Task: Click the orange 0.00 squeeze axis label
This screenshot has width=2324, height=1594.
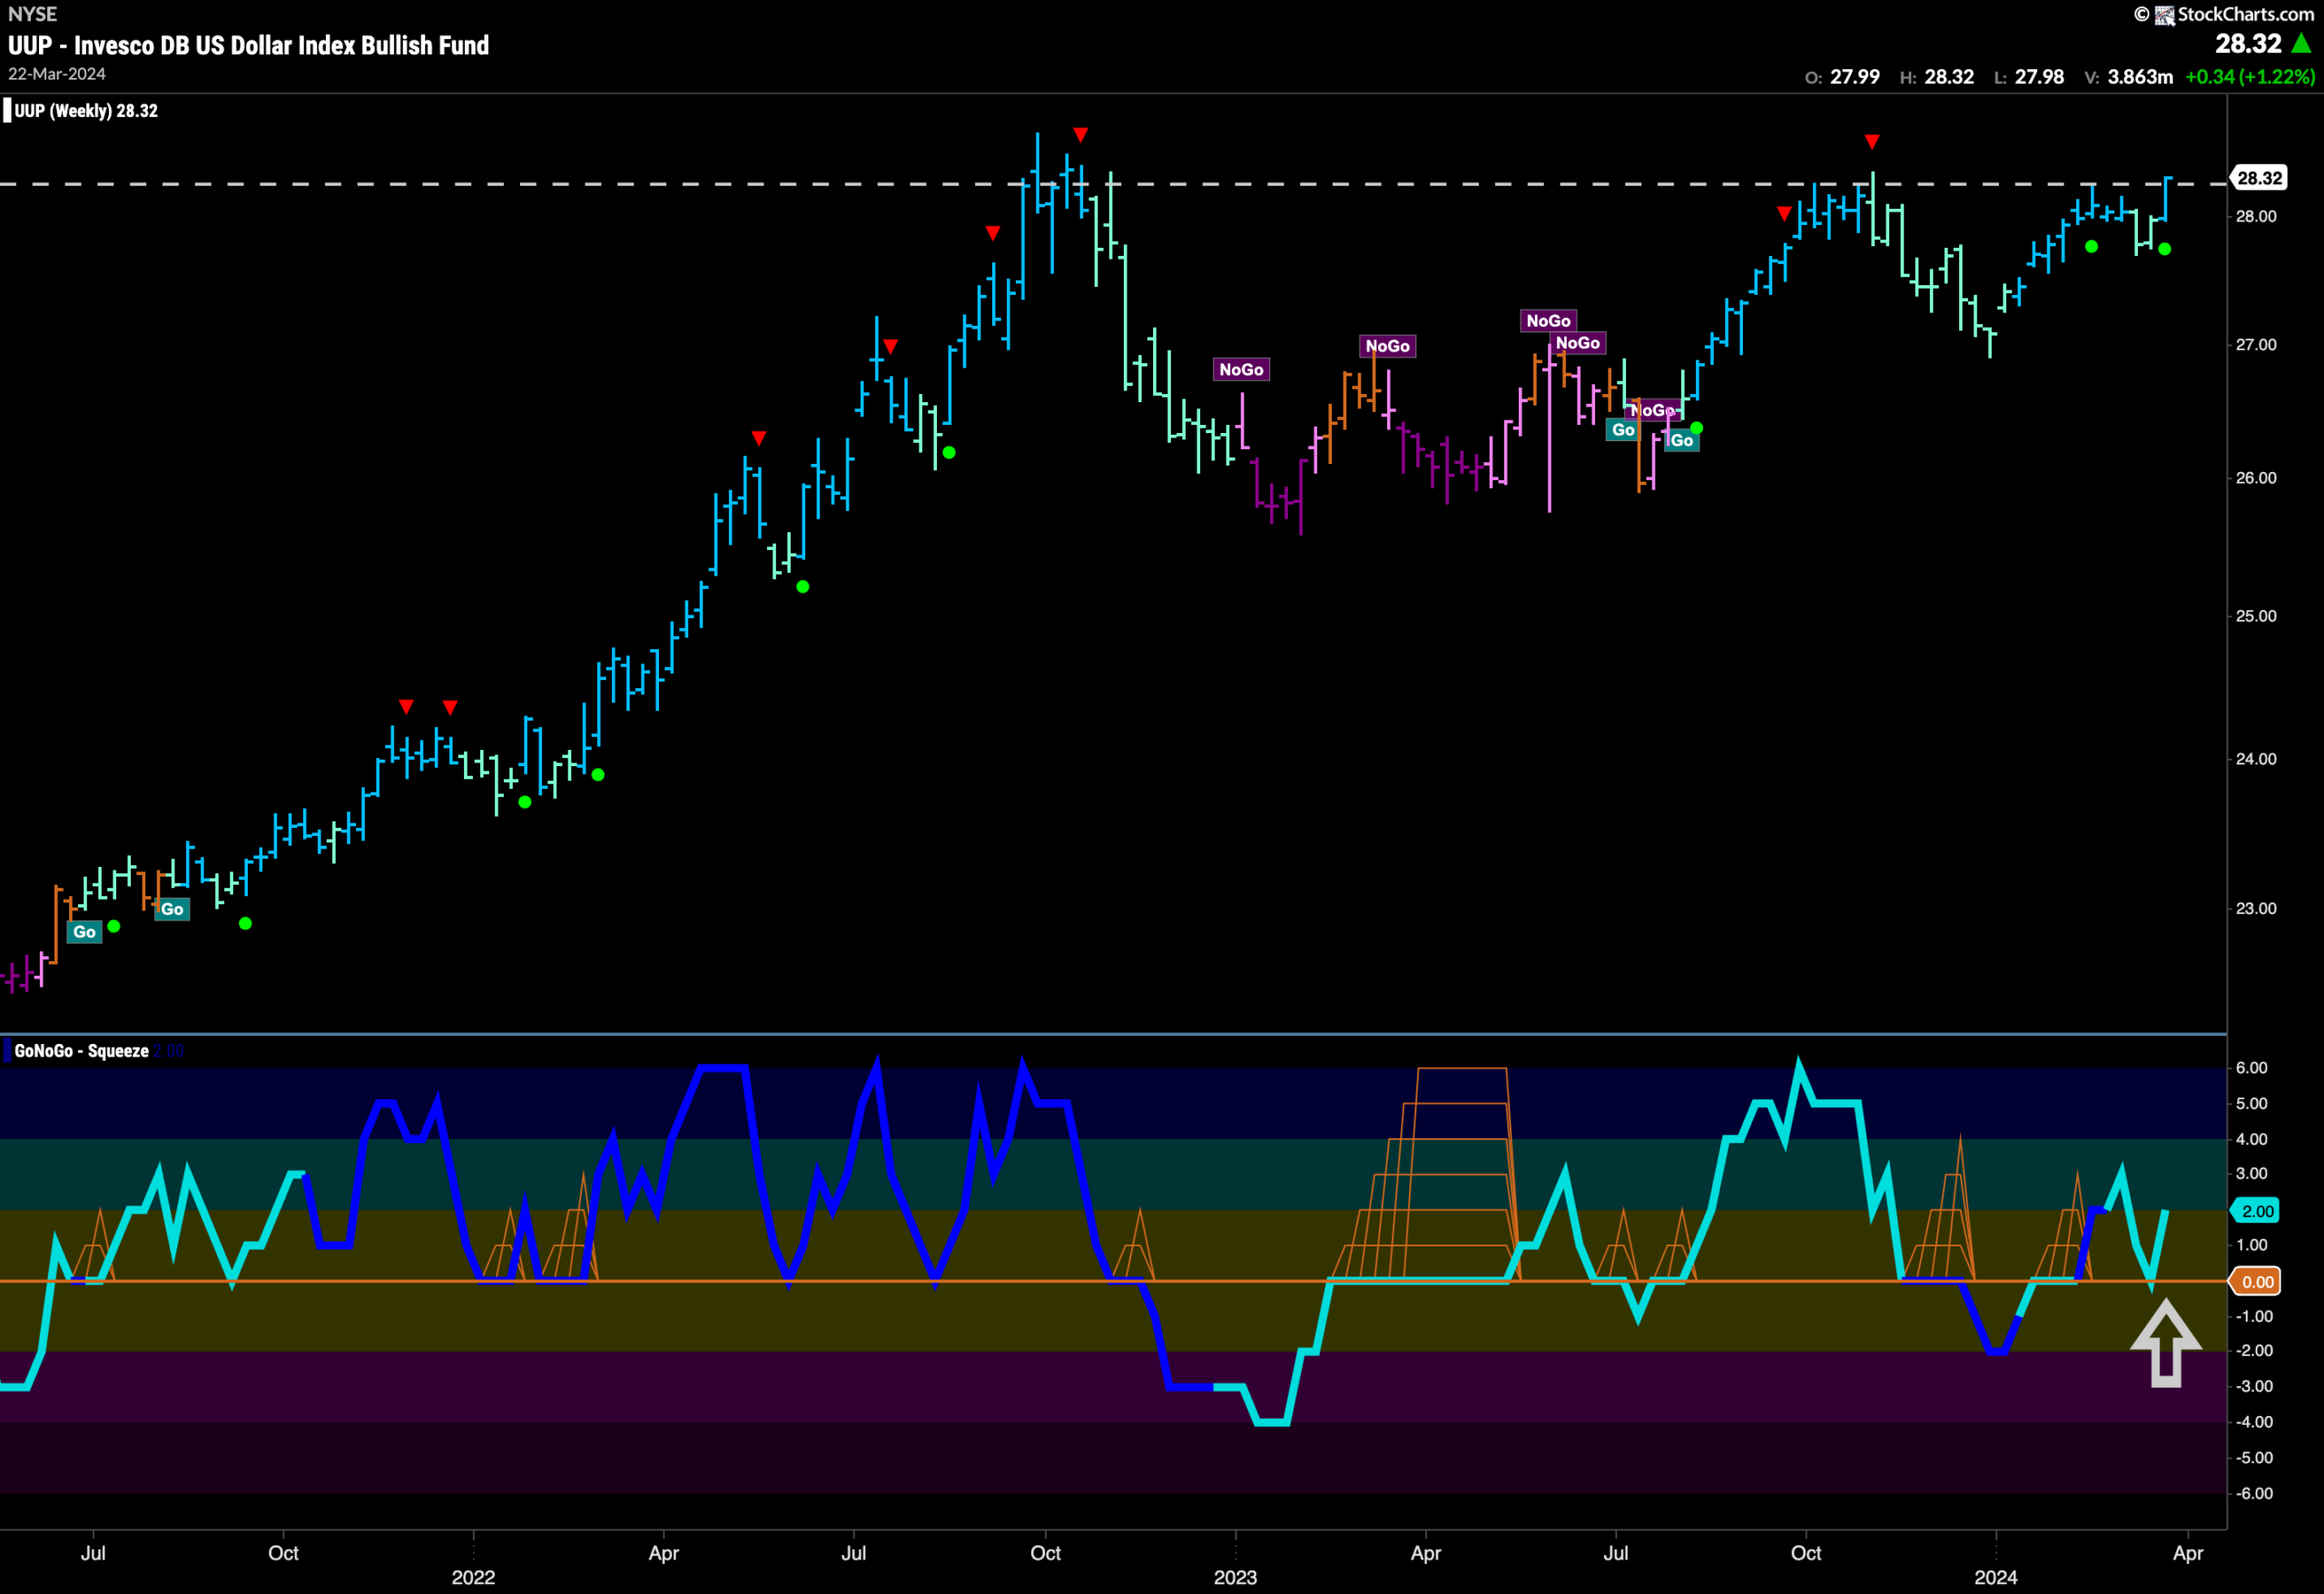Action: (2257, 1281)
